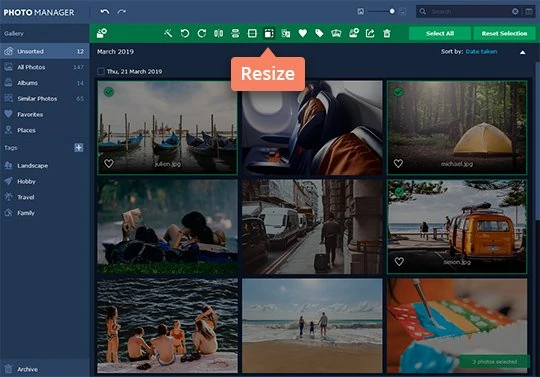
Task: Filter by Hobby tag
Action: [x=44, y=181]
